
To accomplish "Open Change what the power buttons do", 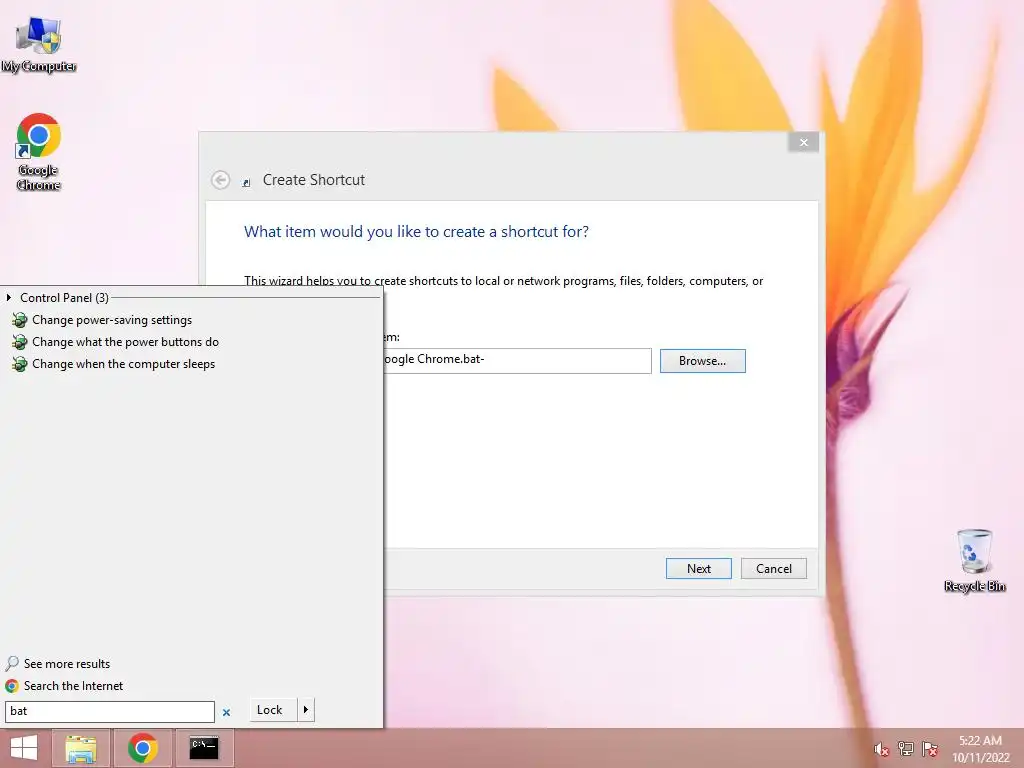I will click(125, 342).
